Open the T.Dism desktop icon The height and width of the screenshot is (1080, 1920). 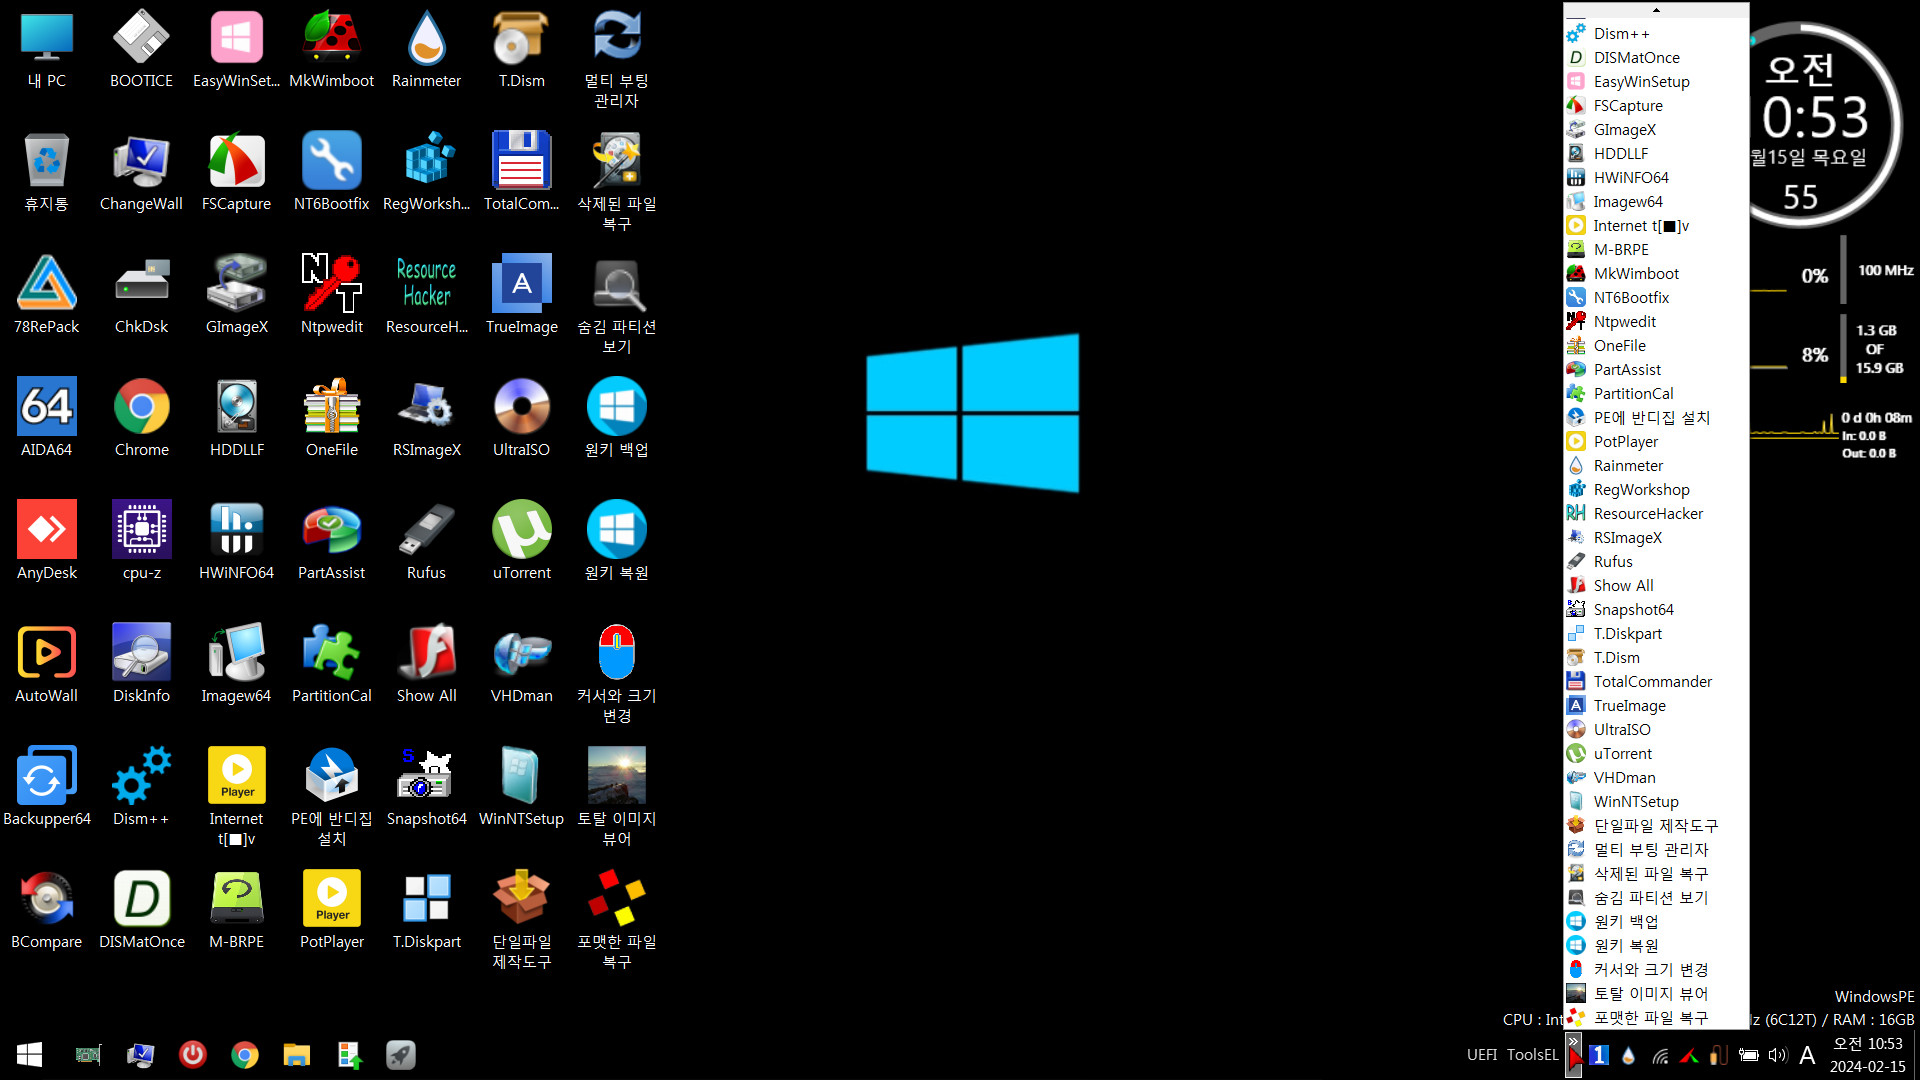pyautogui.click(x=521, y=50)
